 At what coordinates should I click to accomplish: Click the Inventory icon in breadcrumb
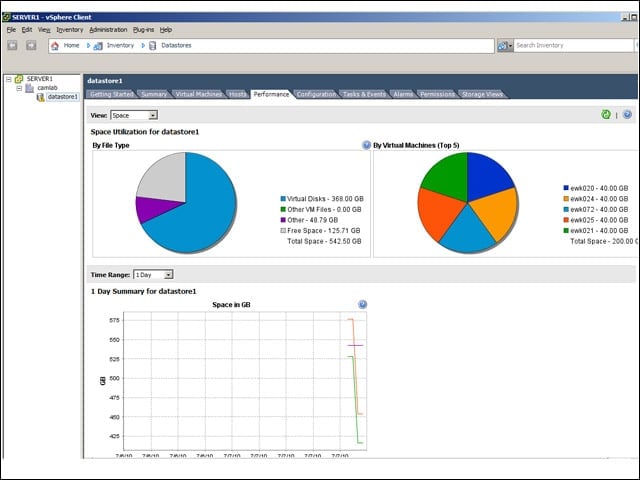point(98,46)
